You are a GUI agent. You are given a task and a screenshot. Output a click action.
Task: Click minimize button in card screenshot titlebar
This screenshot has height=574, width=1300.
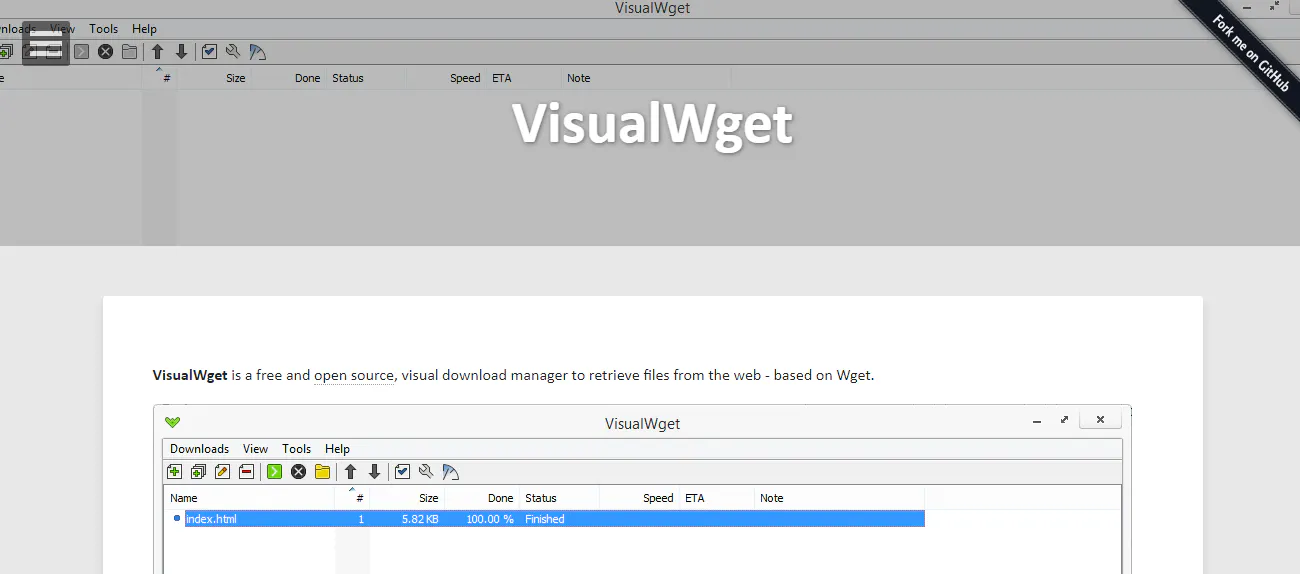[x=1036, y=421]
